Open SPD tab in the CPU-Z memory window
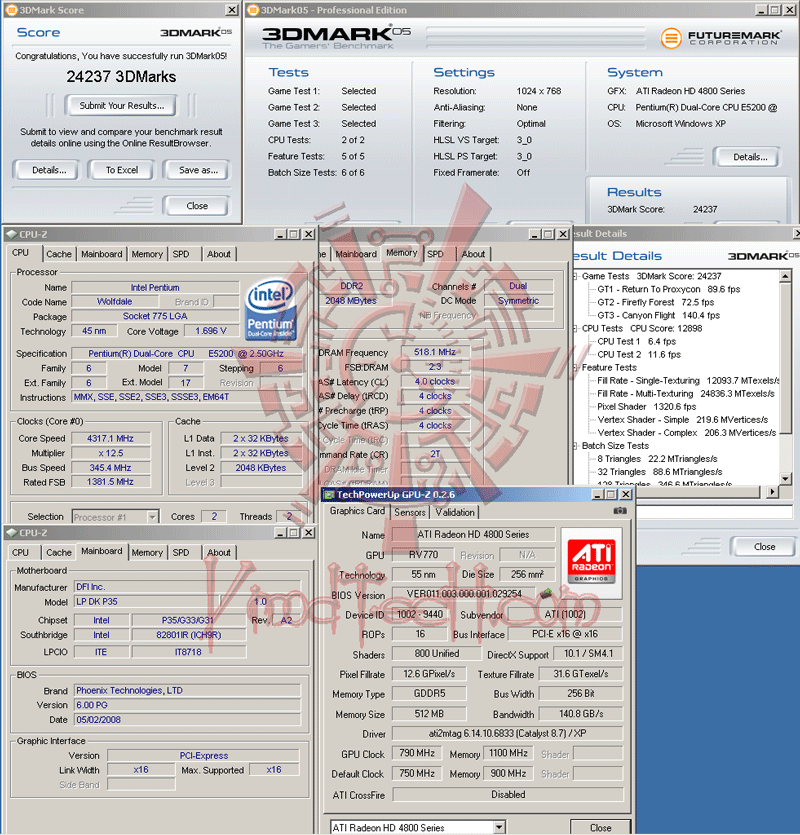The height and width of the screenshot is (835, 800). point(435,254)
